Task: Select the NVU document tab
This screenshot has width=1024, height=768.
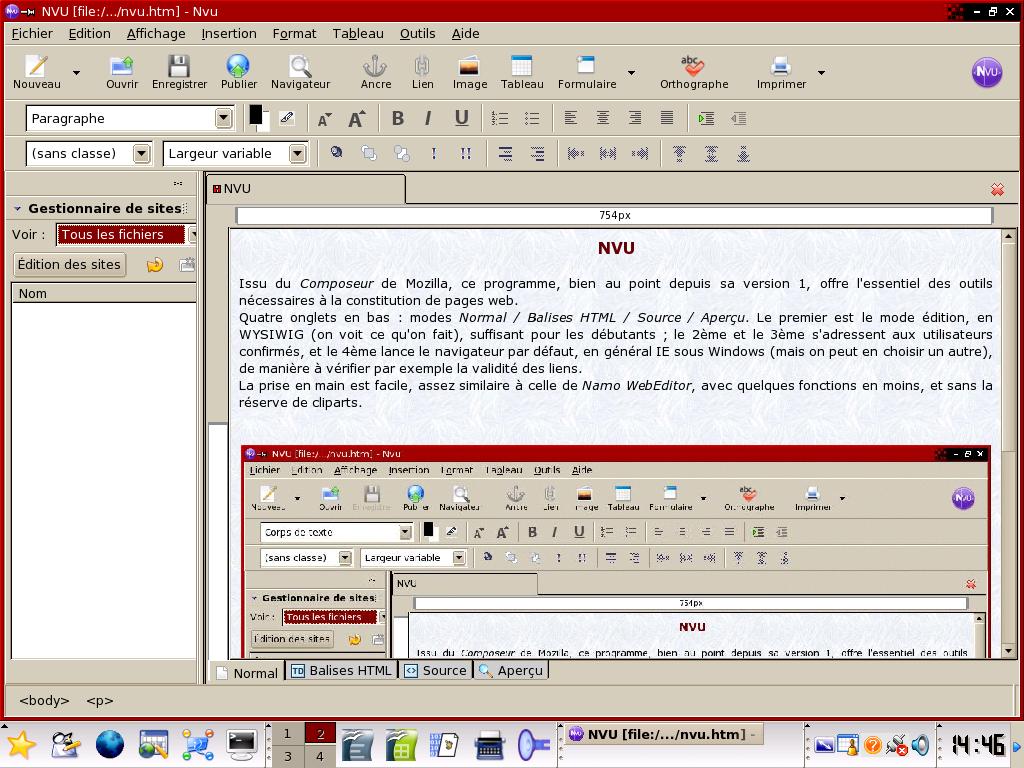Action: point(306,189)
